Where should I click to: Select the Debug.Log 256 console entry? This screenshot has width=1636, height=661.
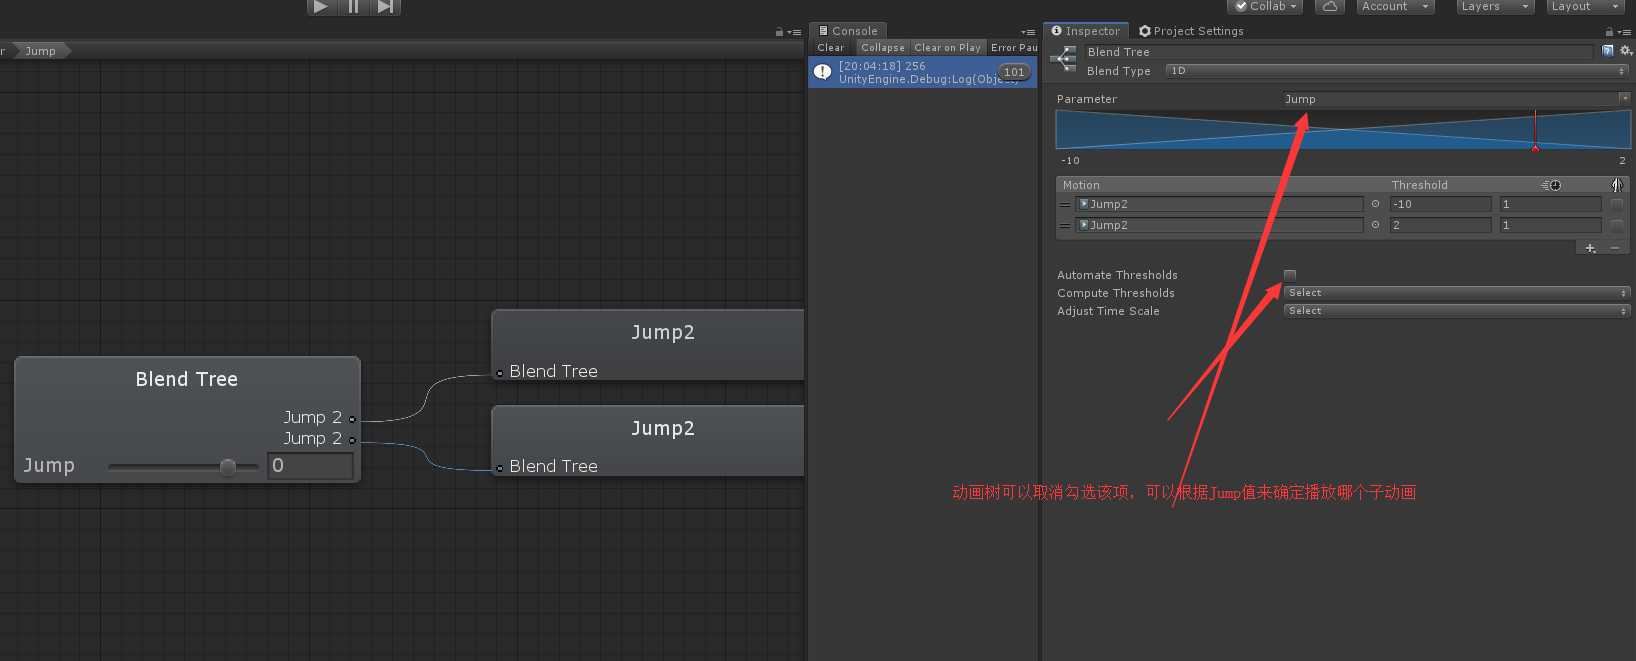[922, 72]
